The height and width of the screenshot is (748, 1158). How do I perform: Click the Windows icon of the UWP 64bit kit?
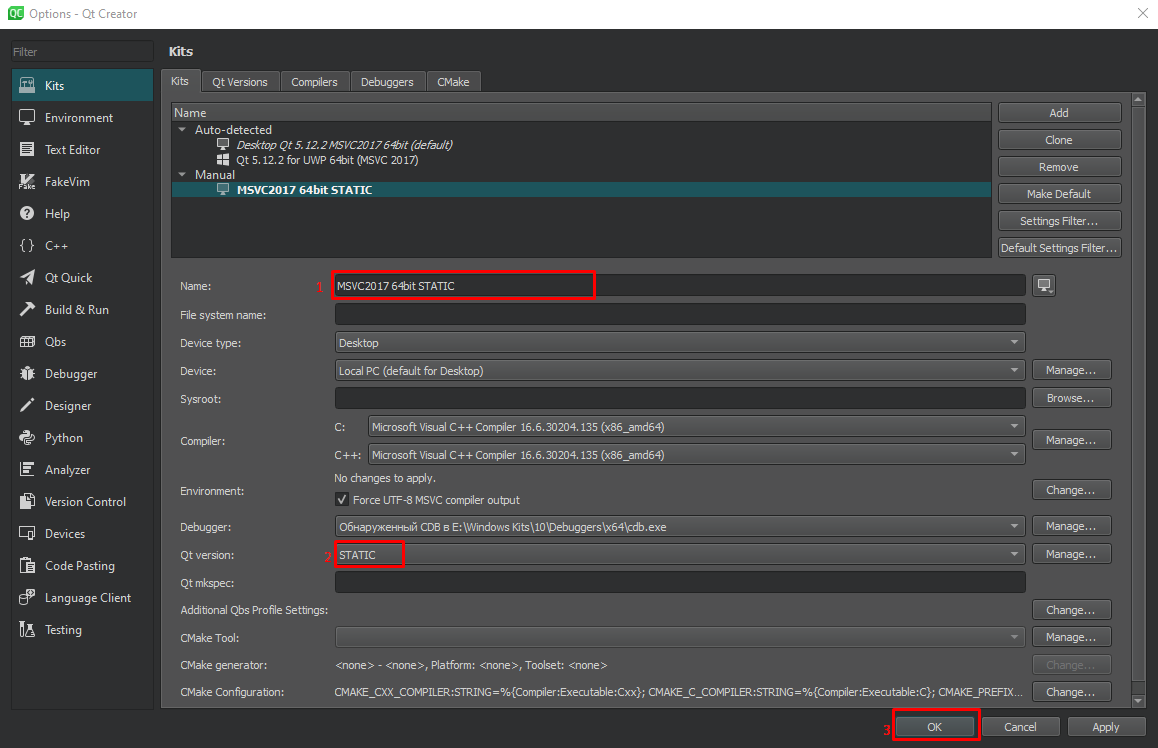tap(223, 159)
